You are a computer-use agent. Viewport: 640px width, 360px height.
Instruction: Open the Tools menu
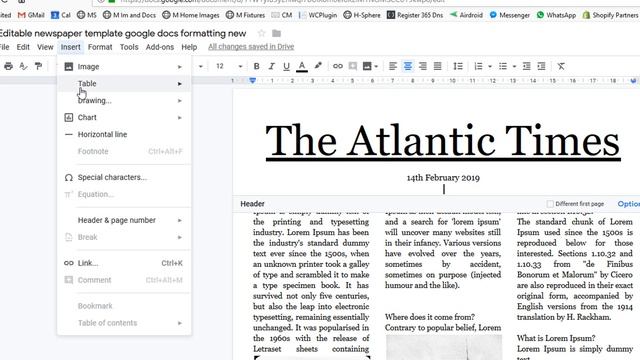[x=129, y=47]
